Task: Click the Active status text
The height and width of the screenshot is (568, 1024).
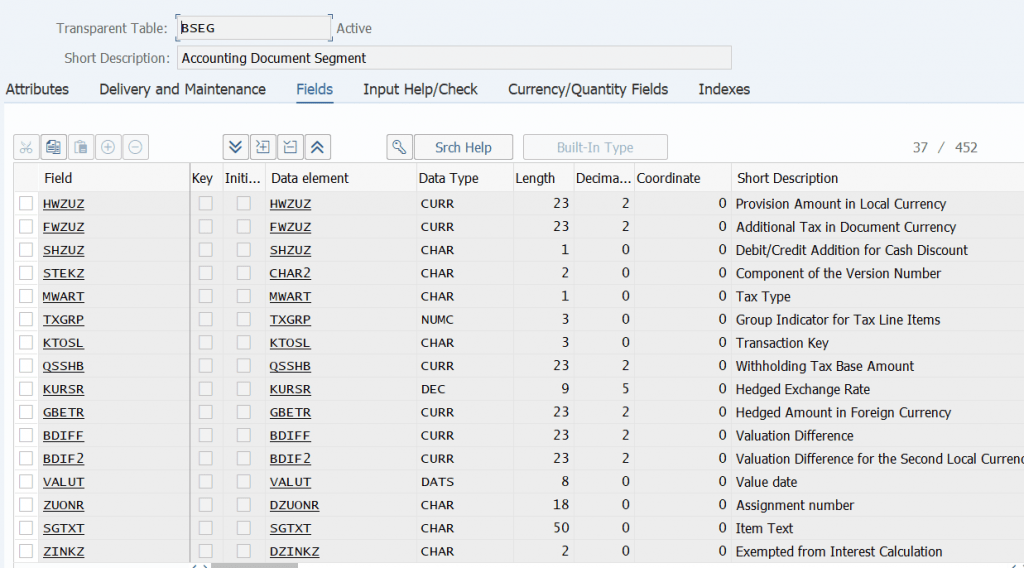Action: 354,28
